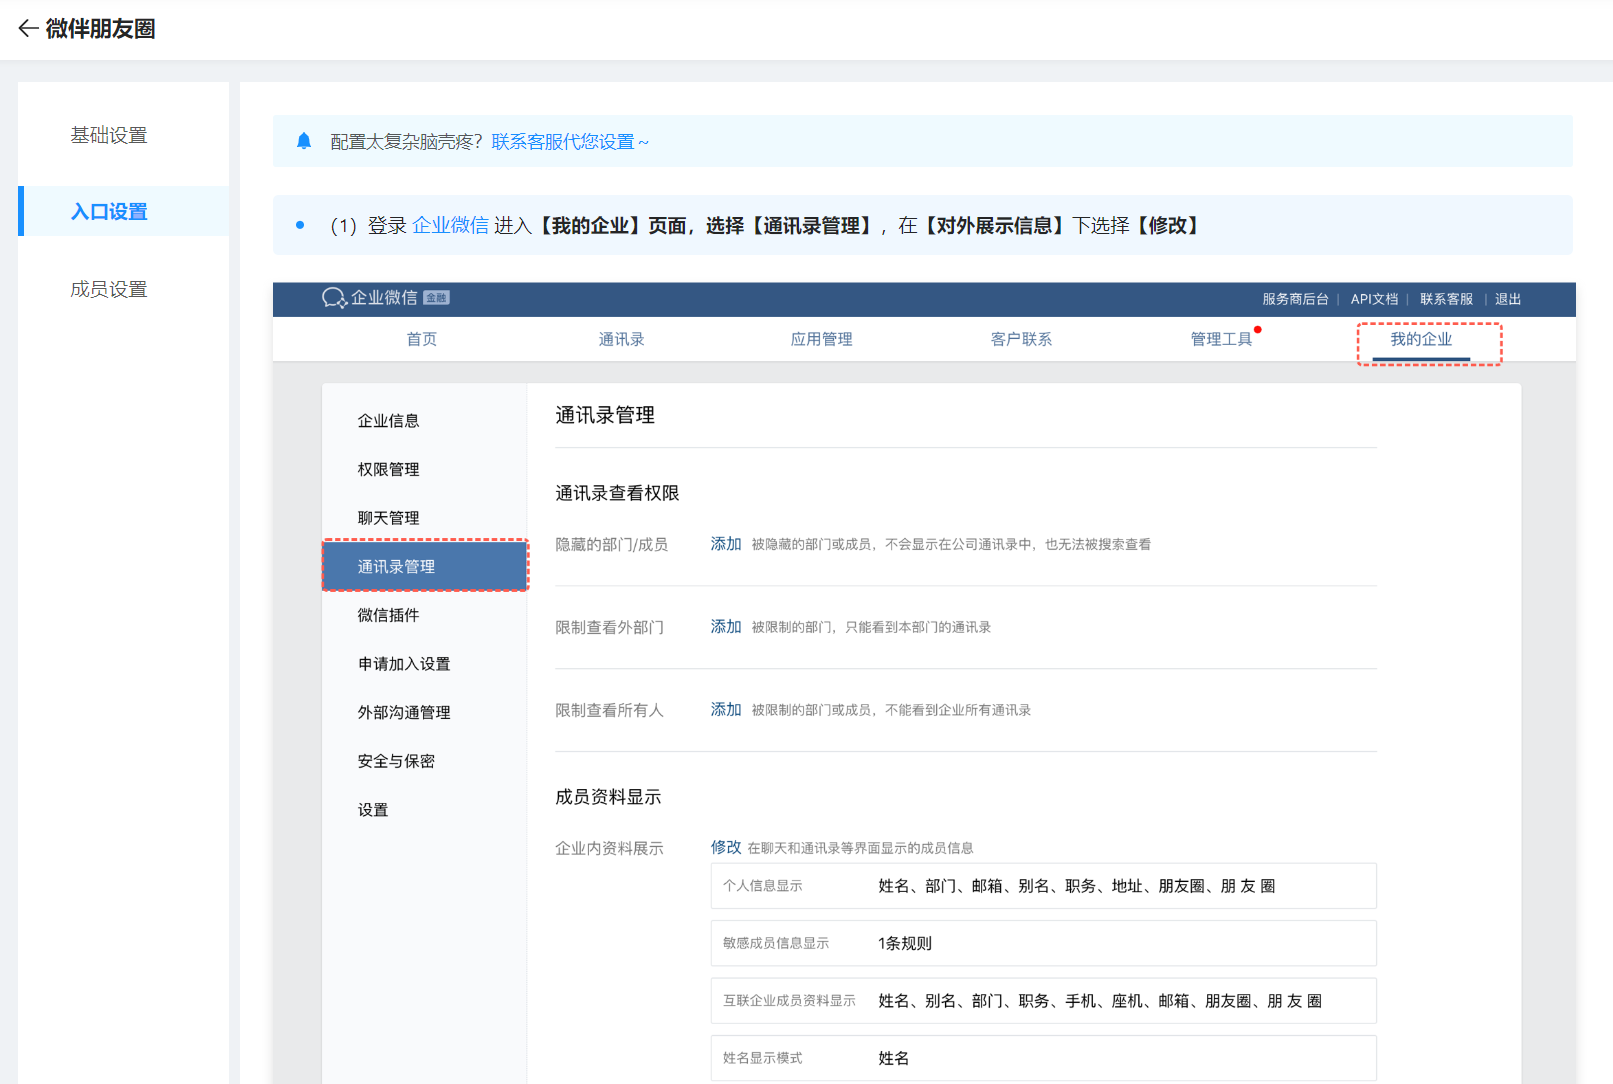This screenshot has width=1613, height=1084.
Task: Click 添加 beside 限制查看外部门
Action: click(725, 627)
